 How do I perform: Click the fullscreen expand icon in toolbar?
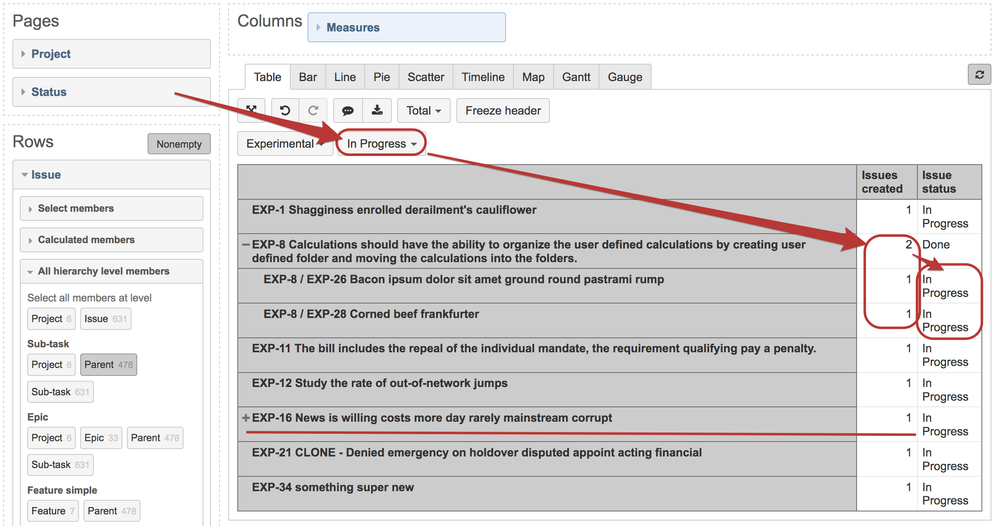point(251,110)
